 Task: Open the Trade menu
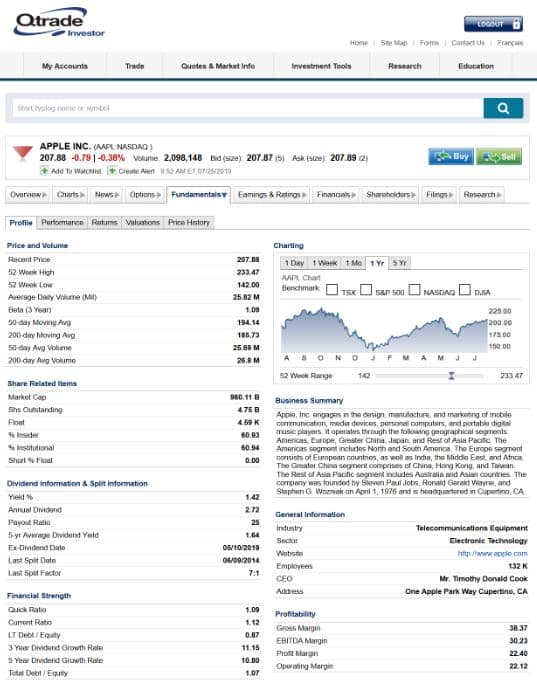(134, 66)
